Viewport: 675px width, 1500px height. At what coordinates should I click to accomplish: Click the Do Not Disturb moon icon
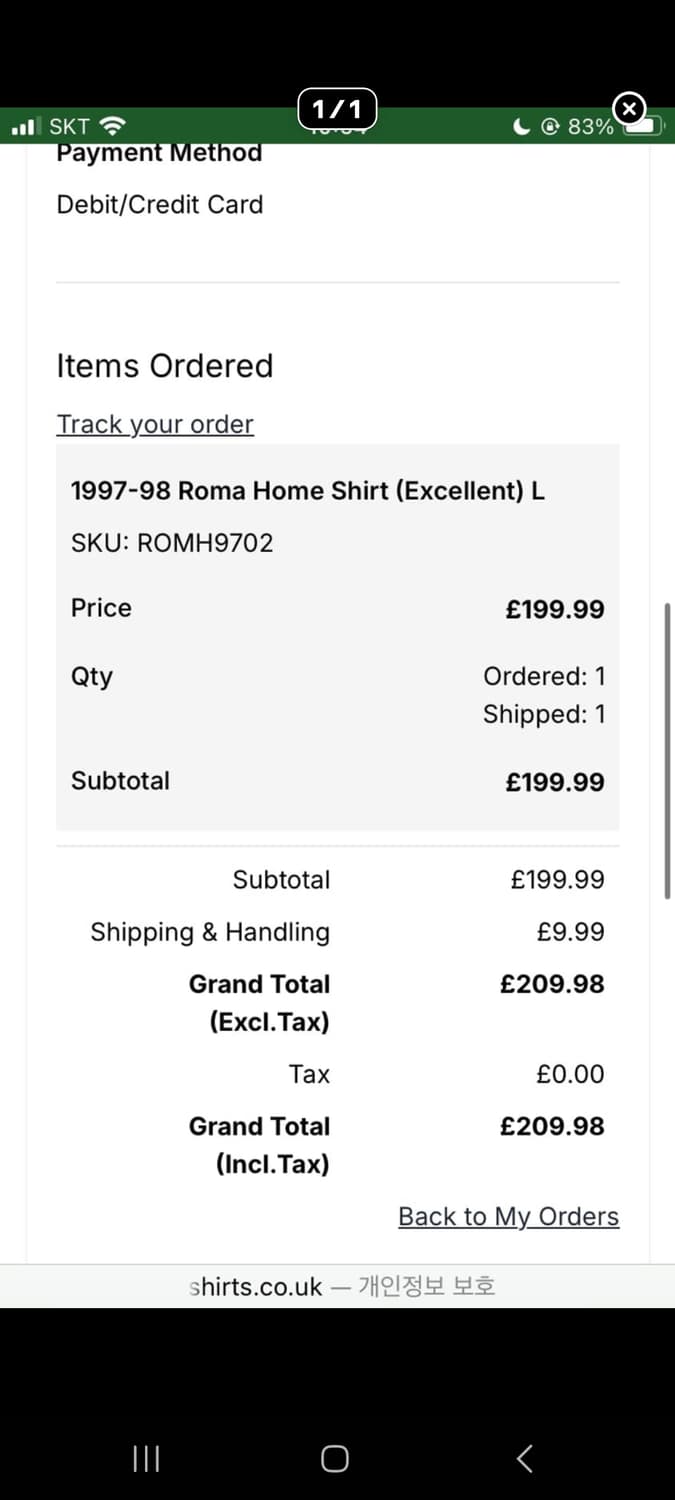pyautogui.click(x=521, y=127)
